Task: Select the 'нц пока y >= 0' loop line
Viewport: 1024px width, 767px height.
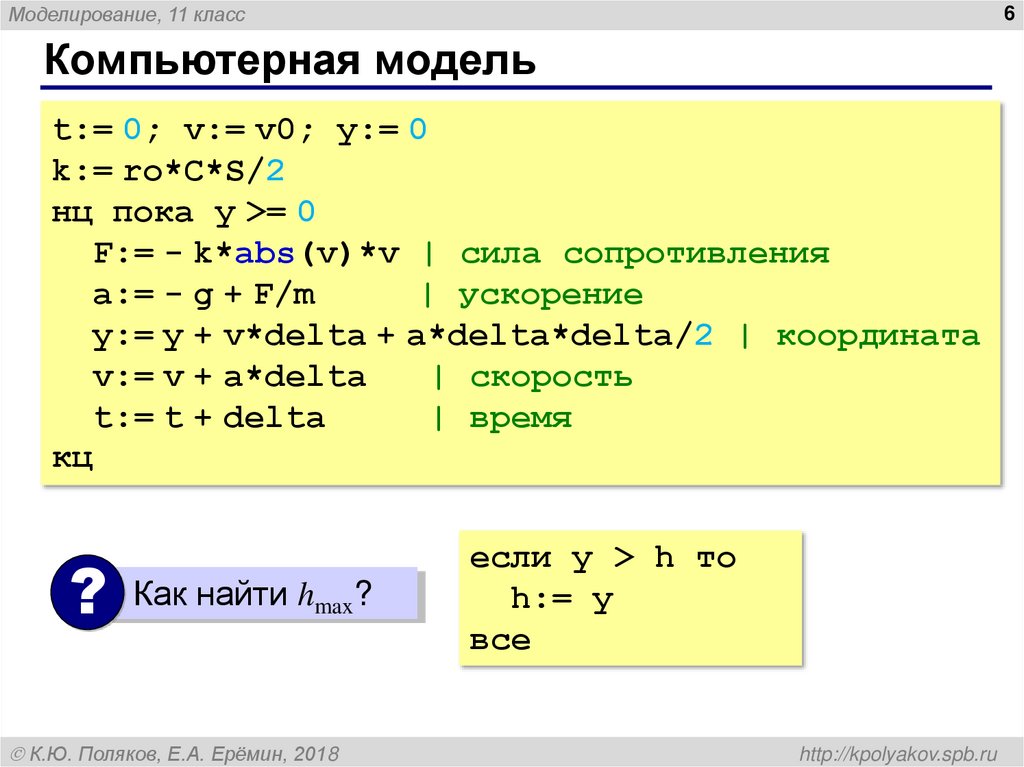Action: pyautogui.click(x=180, y=211)
